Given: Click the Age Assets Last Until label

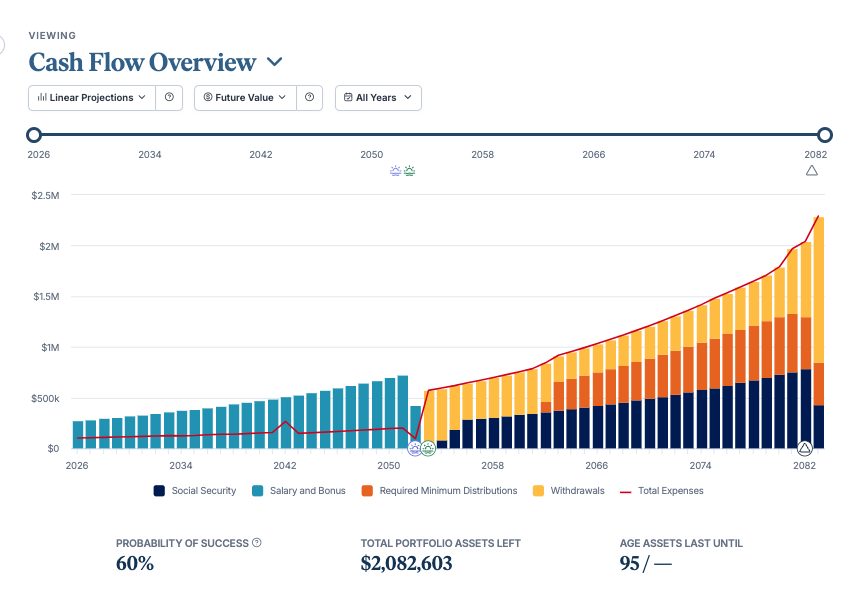Looking at the screenshot, I should pos(681,543).
